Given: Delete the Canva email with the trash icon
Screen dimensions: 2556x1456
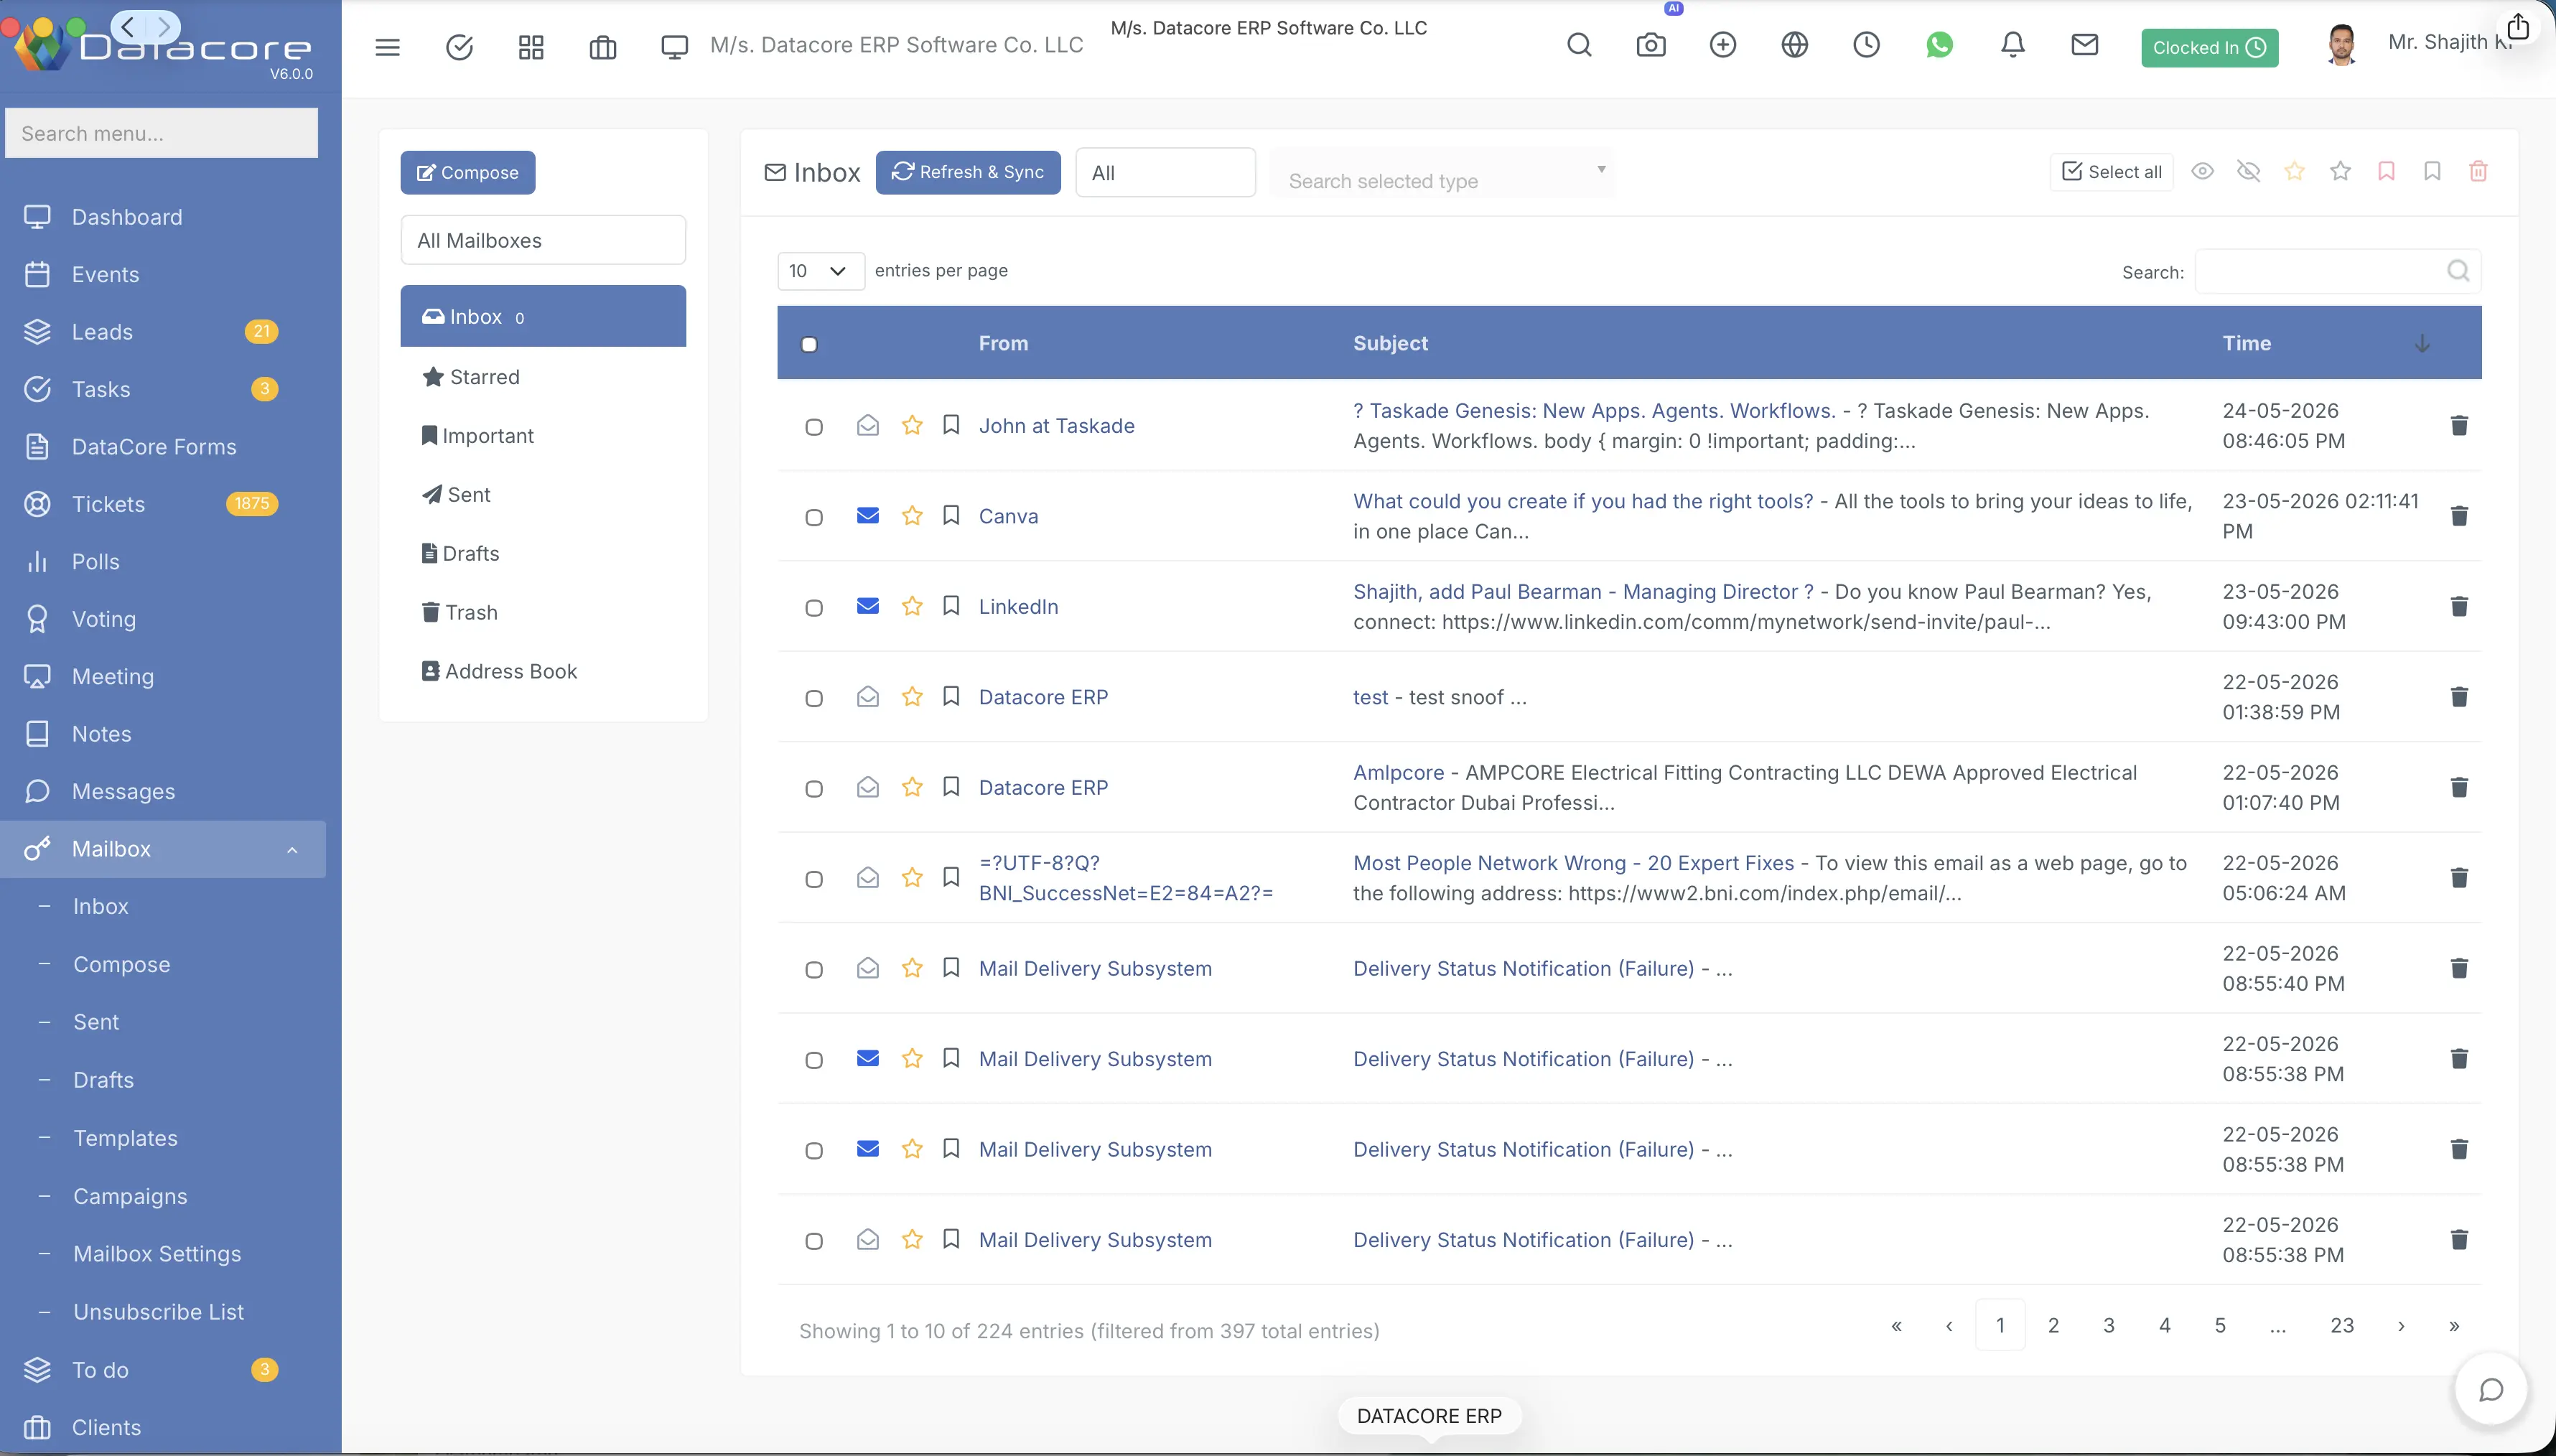Looking at the screenshot, I should point(2459,515).
